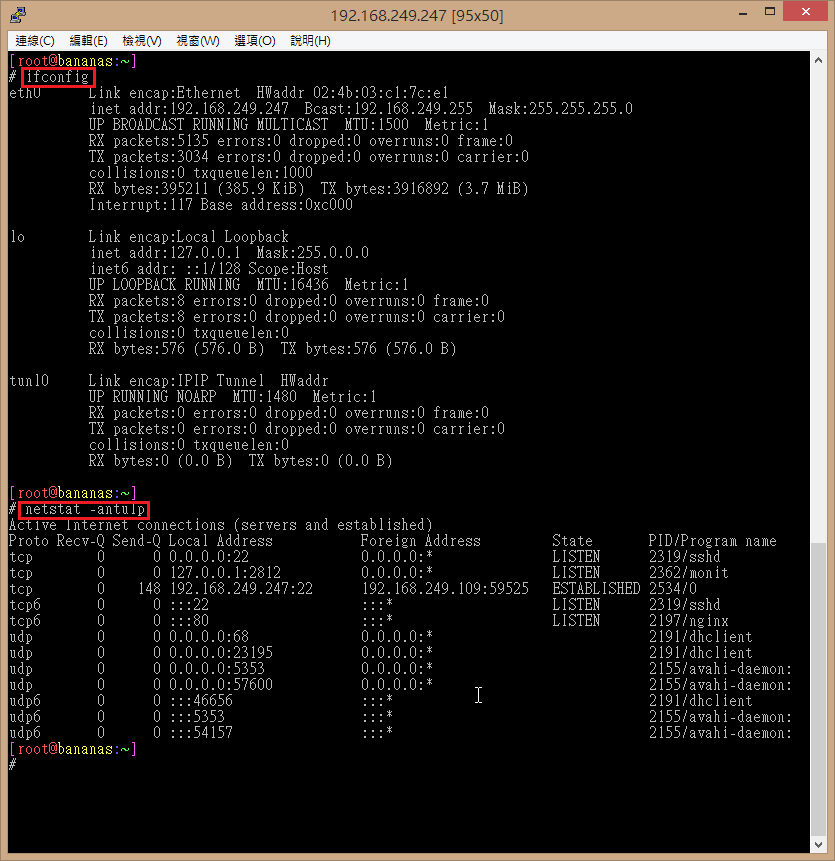The image size is (835, 861).
Task: Click inet addr:192.168.249.247 text
Action: point(189,109)
